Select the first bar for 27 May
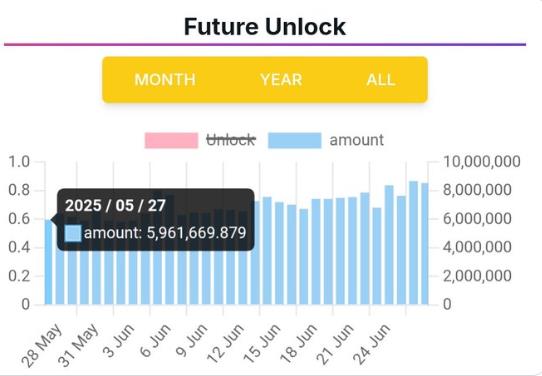The image size is (542, 376). [x=48, y=262]
